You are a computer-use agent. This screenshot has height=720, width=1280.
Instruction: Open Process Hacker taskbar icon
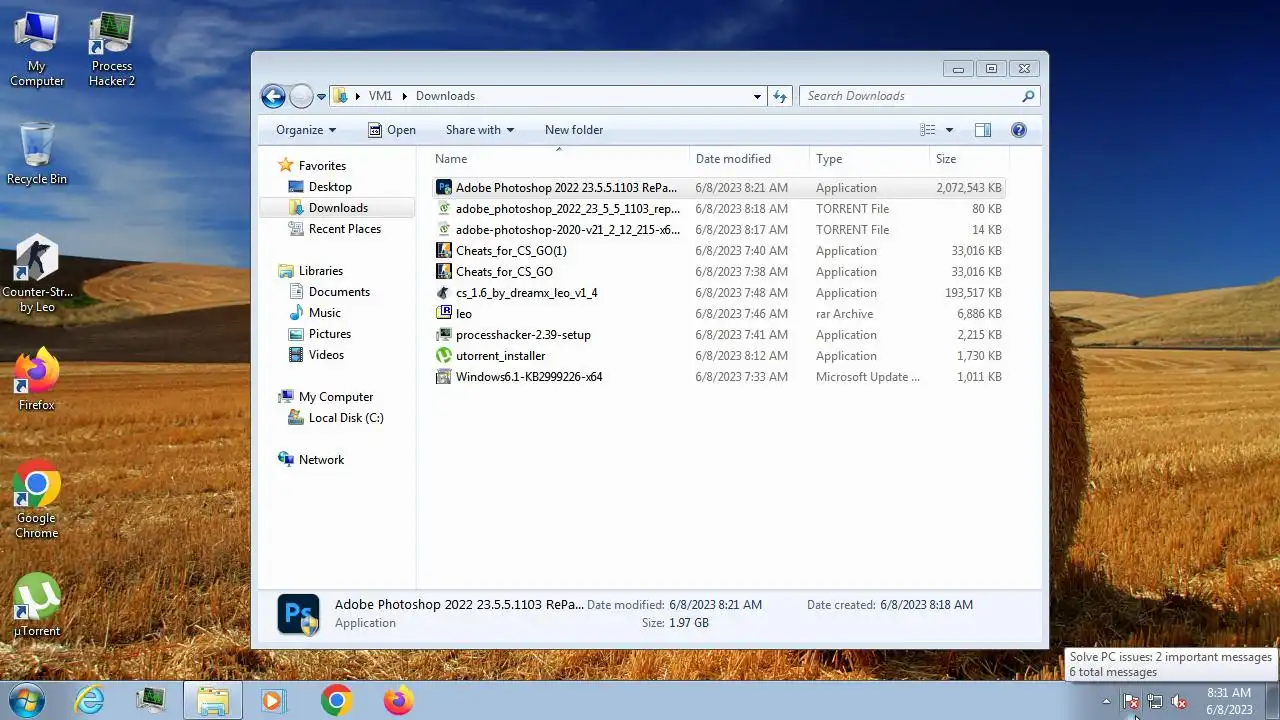click(151, 700)
